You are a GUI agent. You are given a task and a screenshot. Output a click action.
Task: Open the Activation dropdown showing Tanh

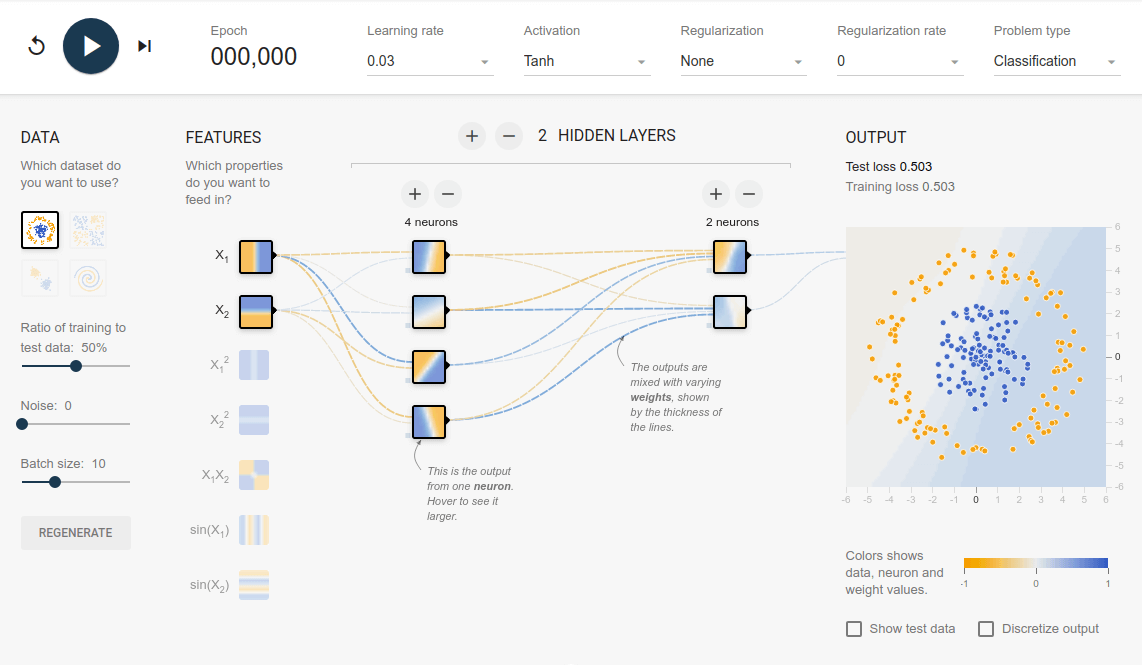point(586,61)
